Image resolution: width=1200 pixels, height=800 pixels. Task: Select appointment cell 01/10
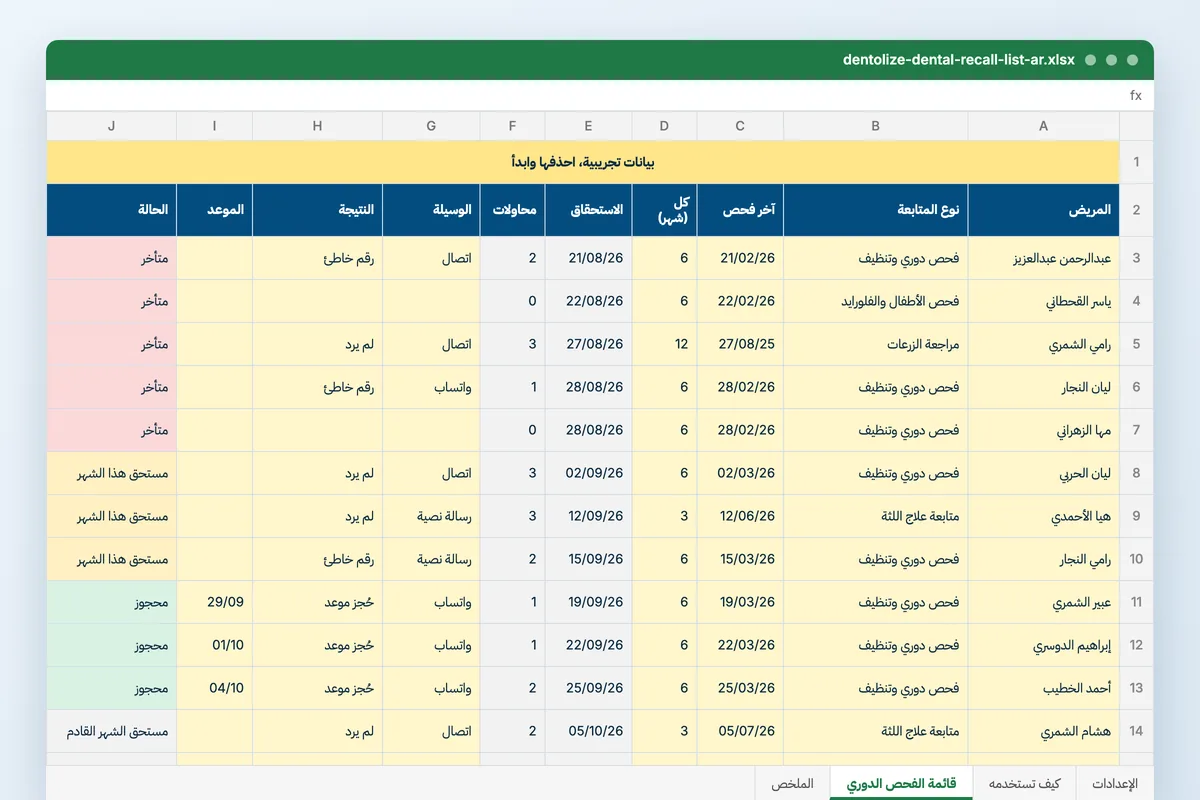[x=214, y=645]
